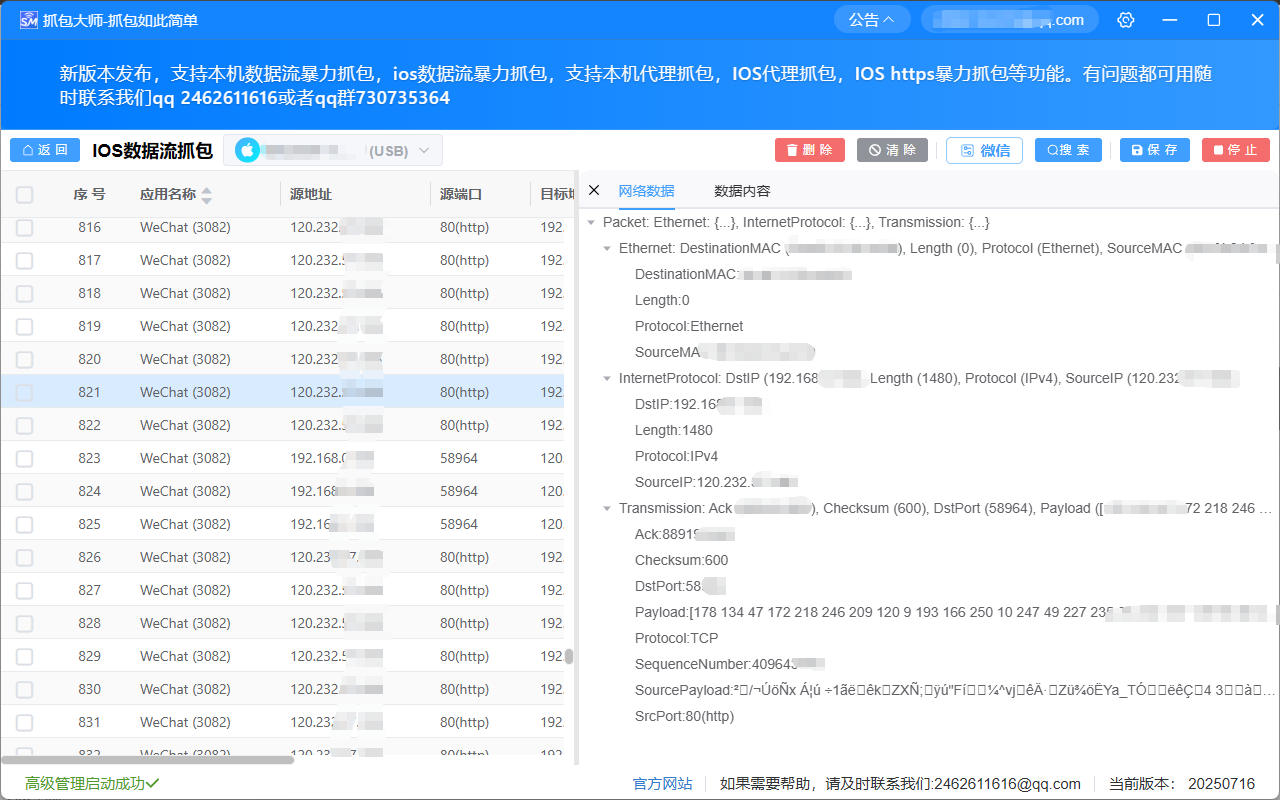Click the vertical scrollbar thumb of packet list
This screenshot has width=1280, height=800.
pyautogui.click(x=569, y=657)
